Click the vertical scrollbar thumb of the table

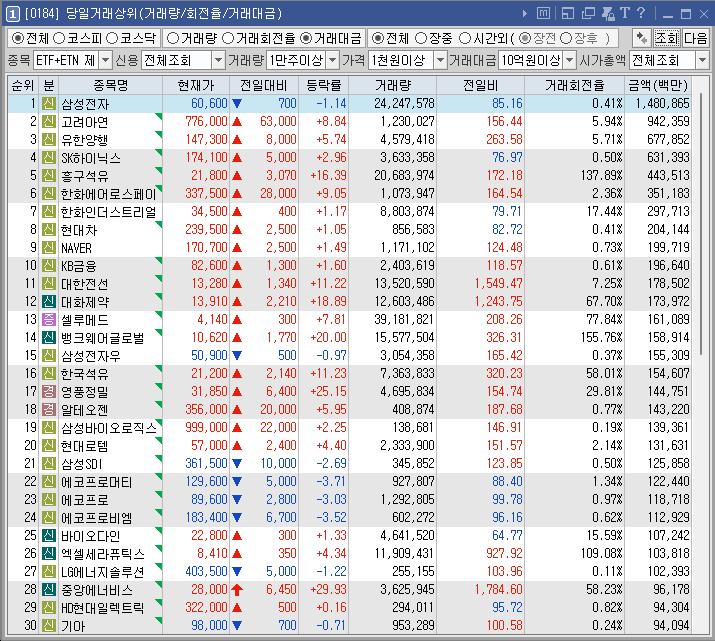pos(701,223)
